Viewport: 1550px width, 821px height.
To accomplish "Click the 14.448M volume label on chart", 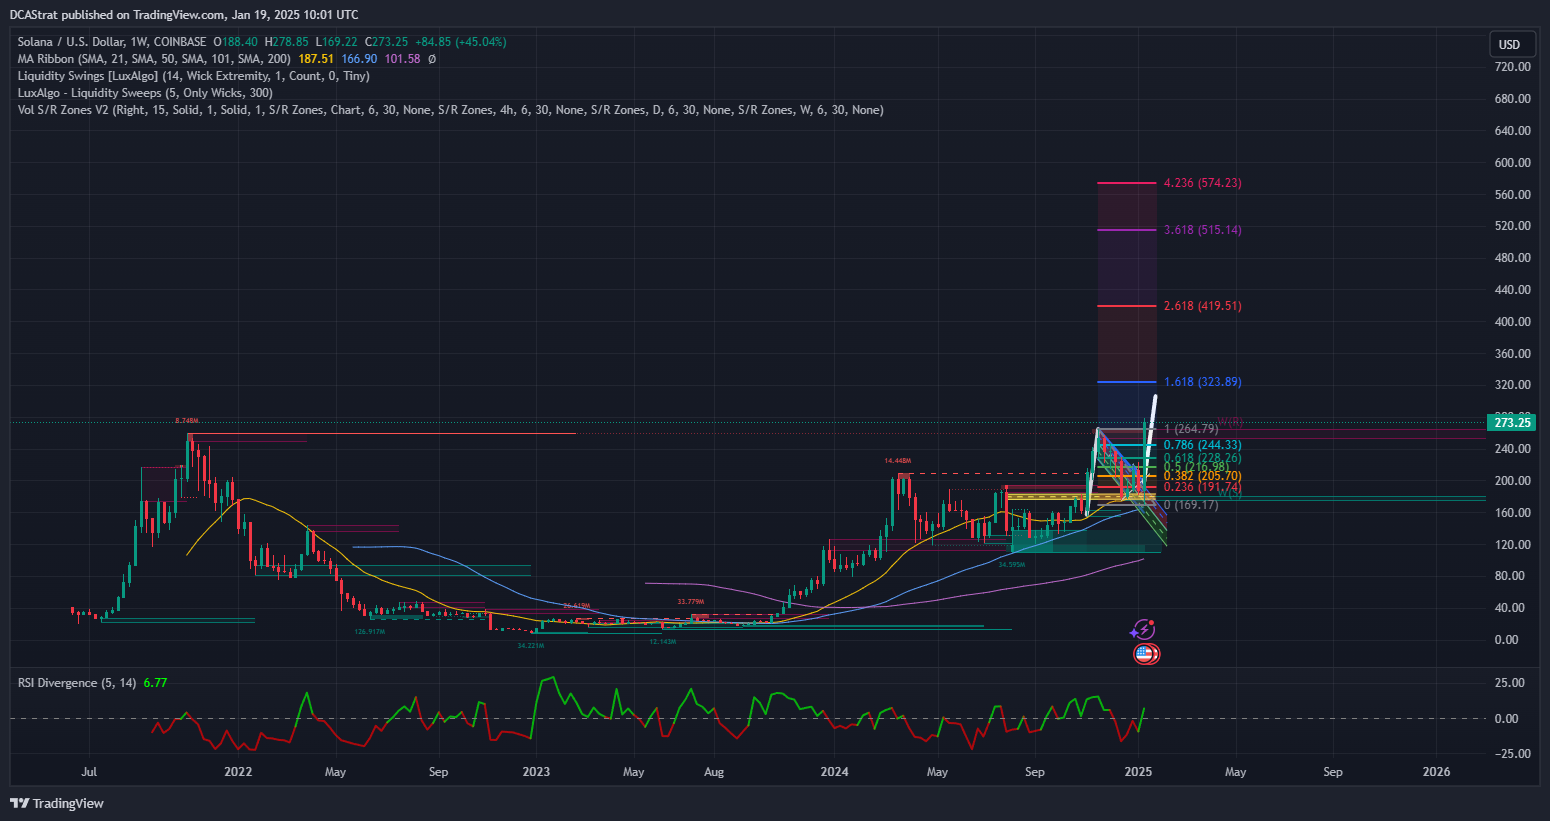I will [x=897, y=461].
